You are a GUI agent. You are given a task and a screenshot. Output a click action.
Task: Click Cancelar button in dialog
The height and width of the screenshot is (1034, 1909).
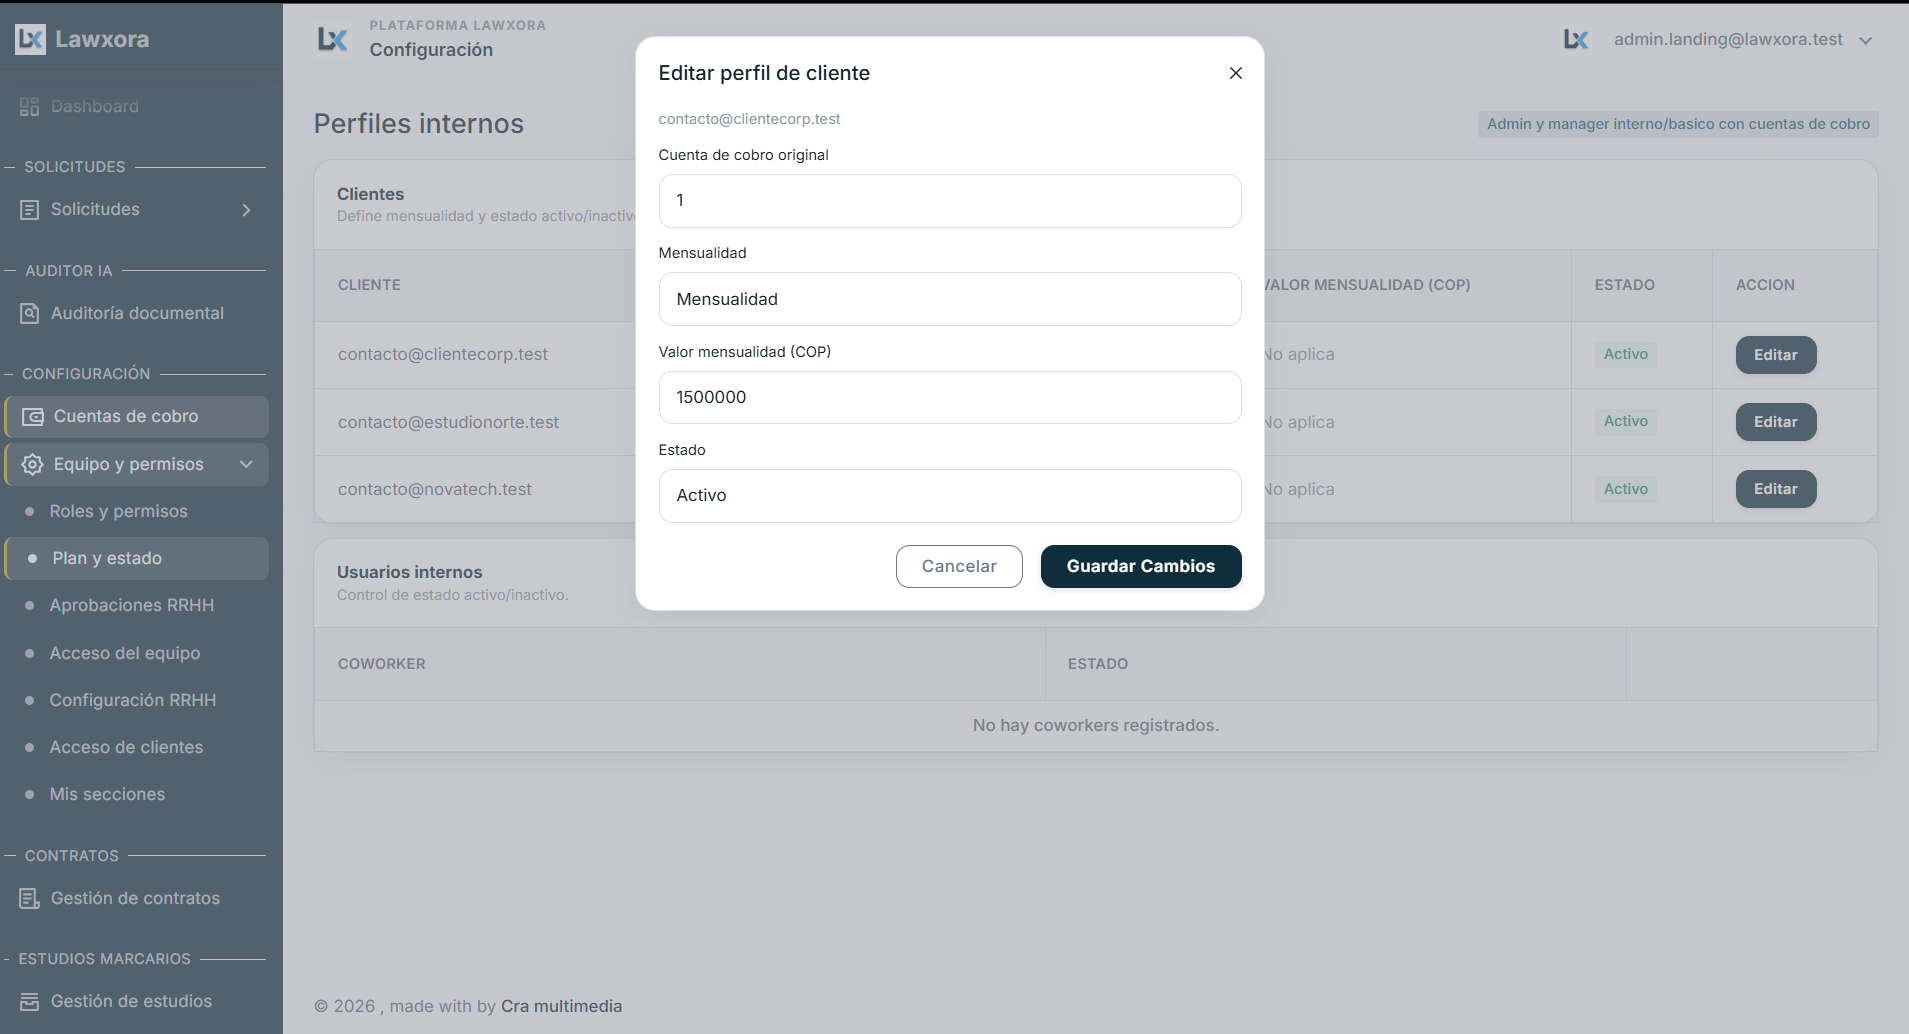coord(959,567)
